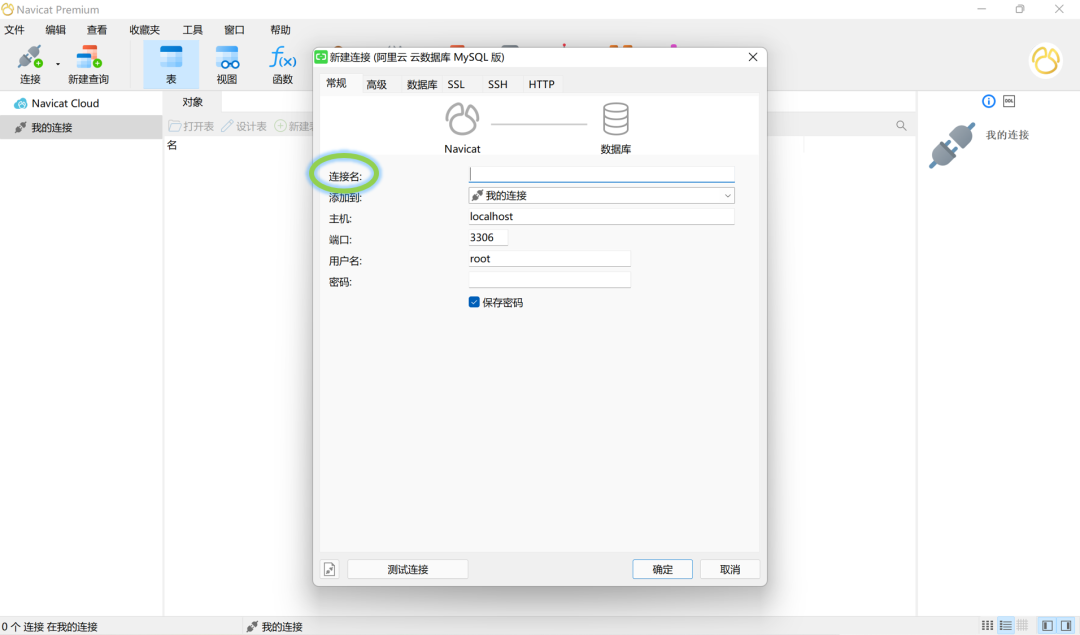1080x635 pixels.
Task: Click the 我的连接 status bar entry
Action: point(275,627)
